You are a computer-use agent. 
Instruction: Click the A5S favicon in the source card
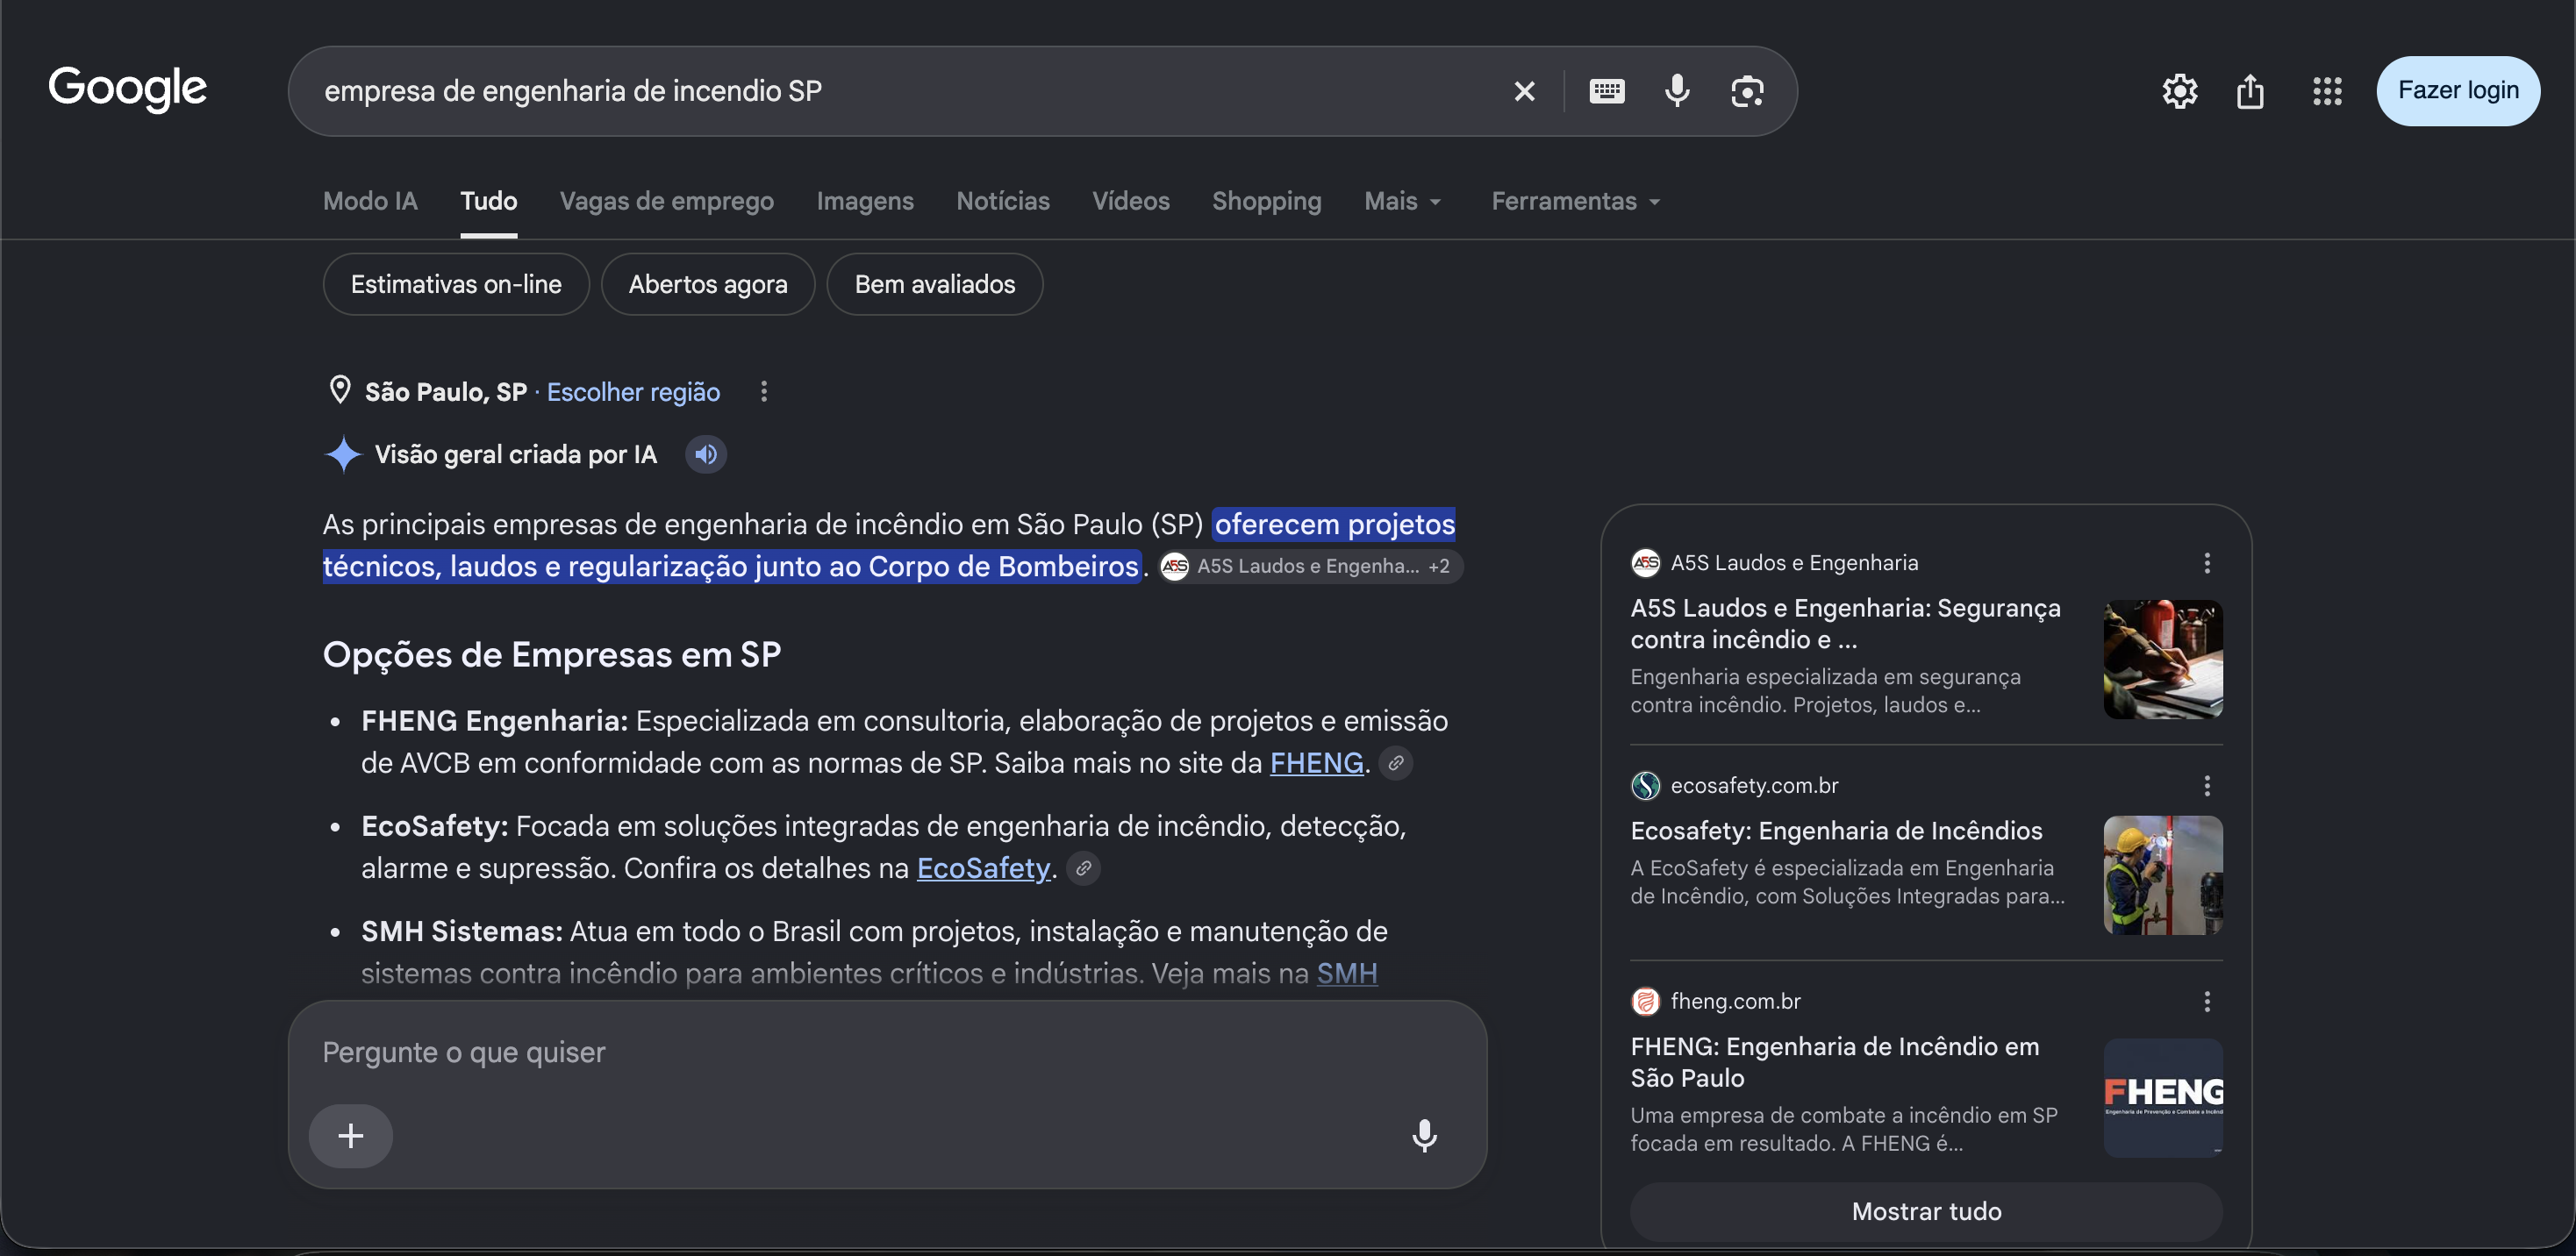point(1645,563)
